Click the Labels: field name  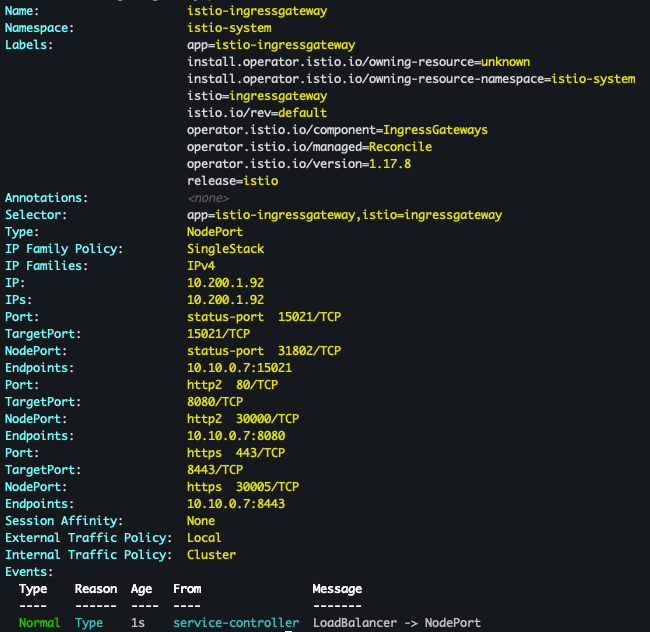29,45
